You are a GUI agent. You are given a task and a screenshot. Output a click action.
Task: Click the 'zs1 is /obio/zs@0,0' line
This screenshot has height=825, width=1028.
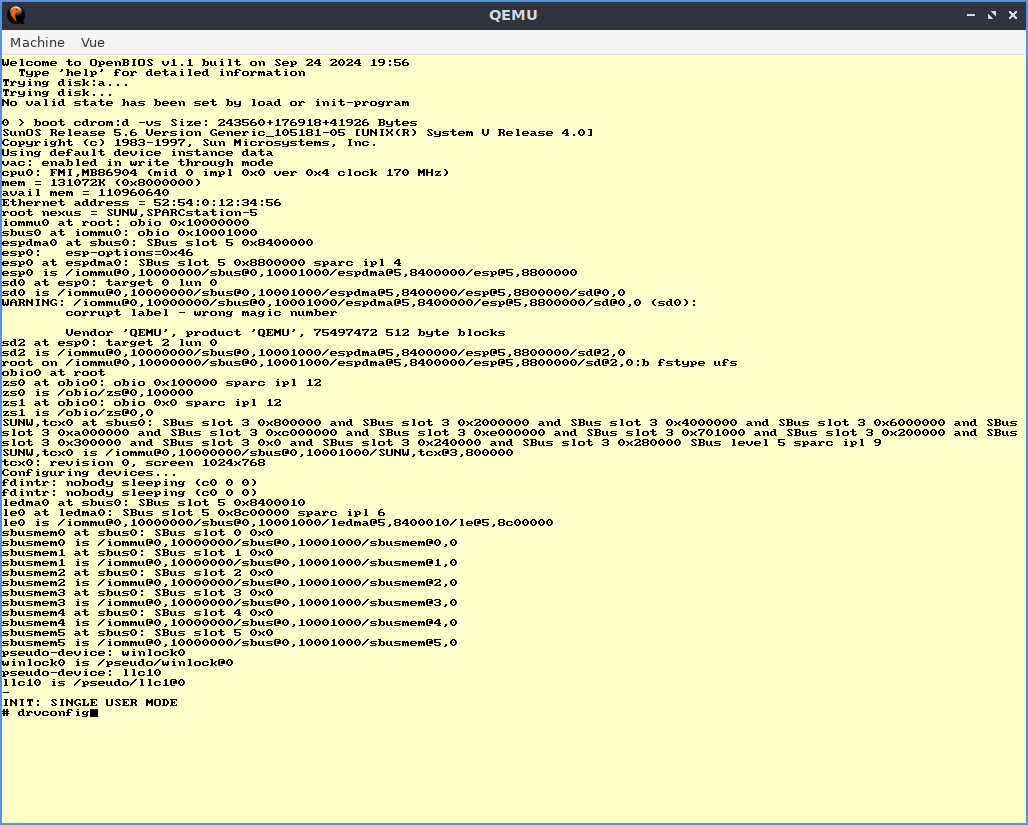coord(77,412)
